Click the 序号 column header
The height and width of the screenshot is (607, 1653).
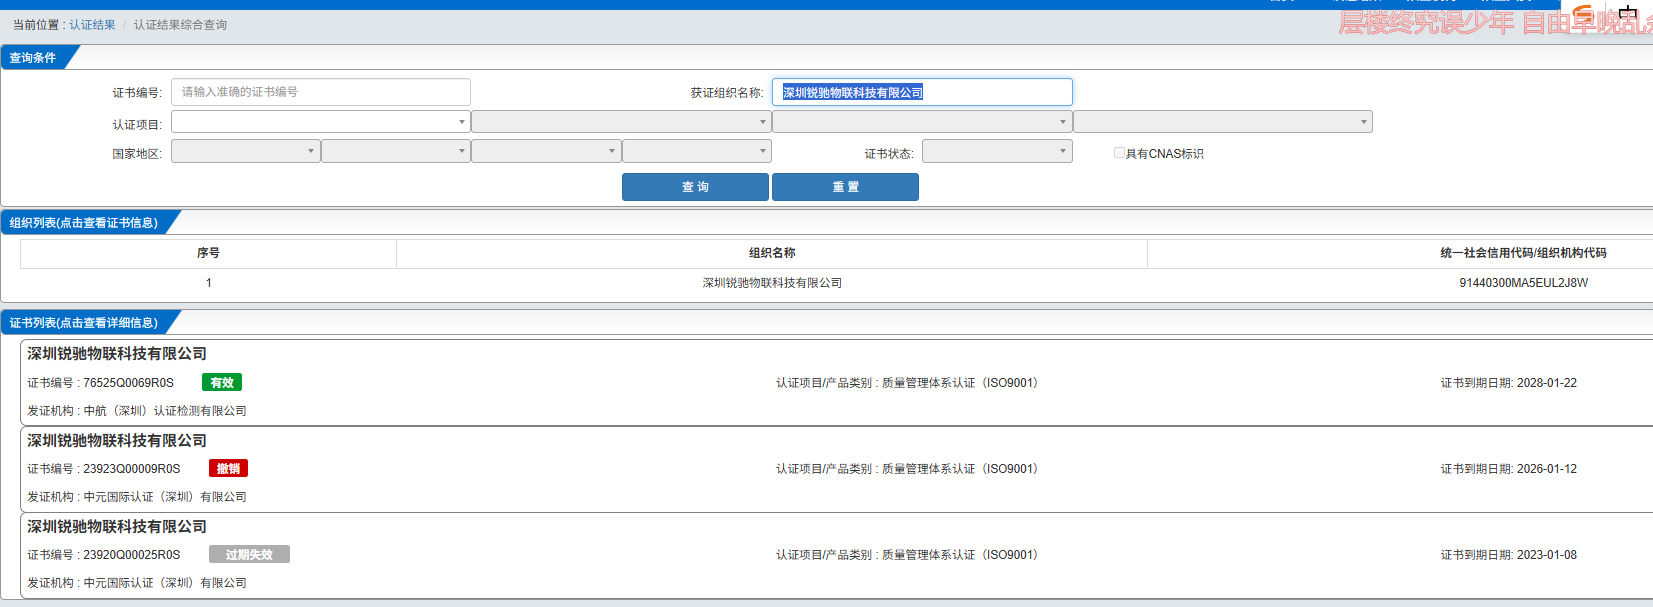coord(208,253)
